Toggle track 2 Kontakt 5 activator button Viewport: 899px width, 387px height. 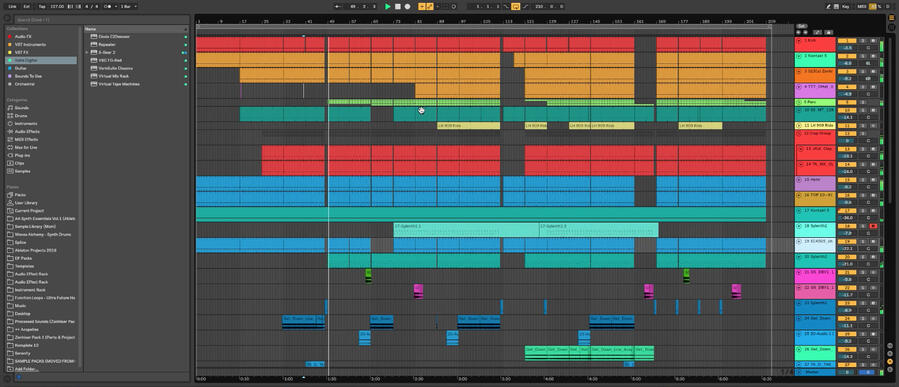click(x=847, y=56)
